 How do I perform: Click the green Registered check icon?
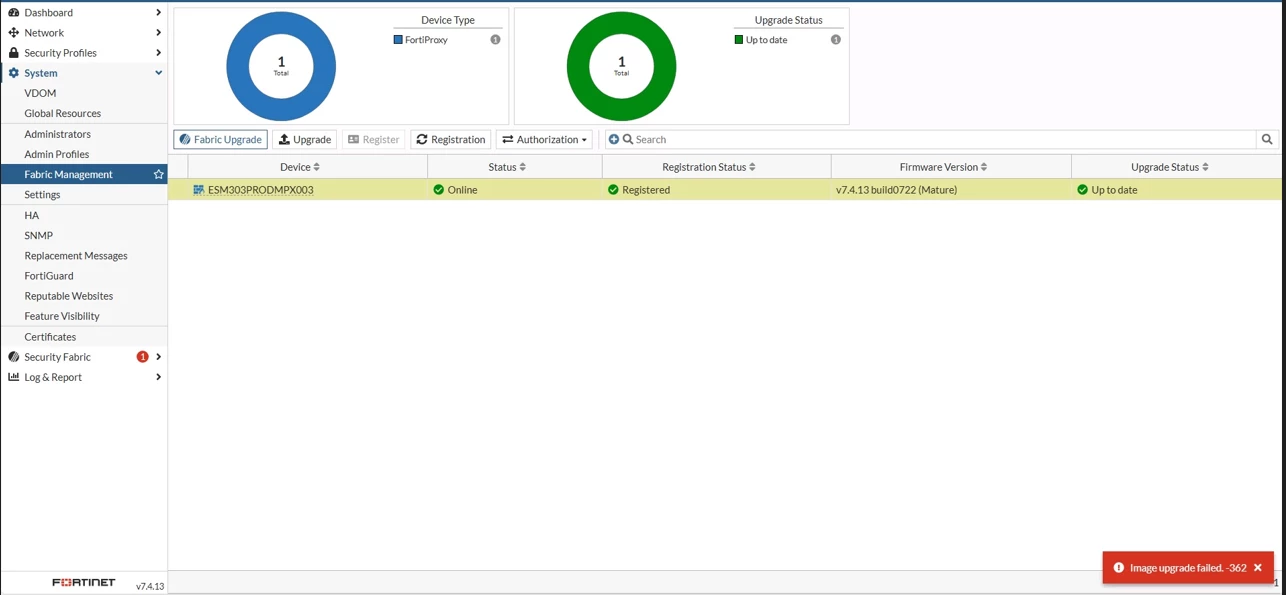click(613, 190)
